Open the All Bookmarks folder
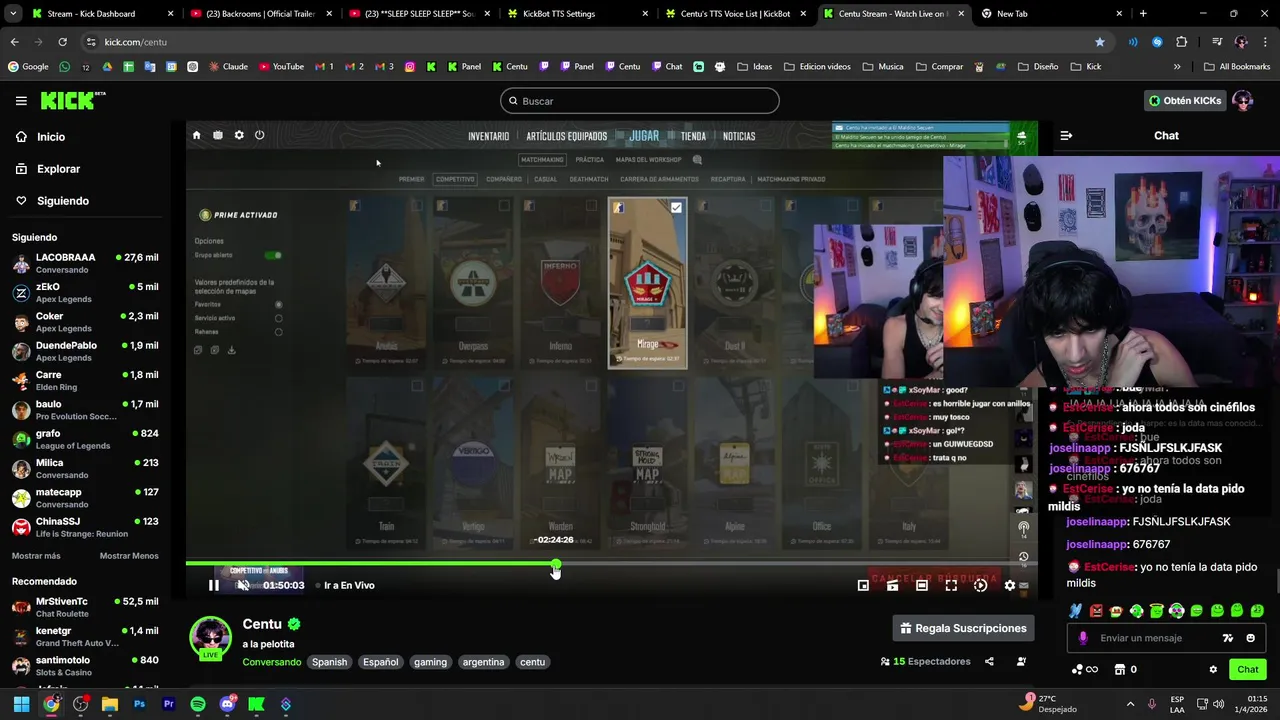The width and height of the screenshot is (1280, 720). click(x=1237, y=67)
